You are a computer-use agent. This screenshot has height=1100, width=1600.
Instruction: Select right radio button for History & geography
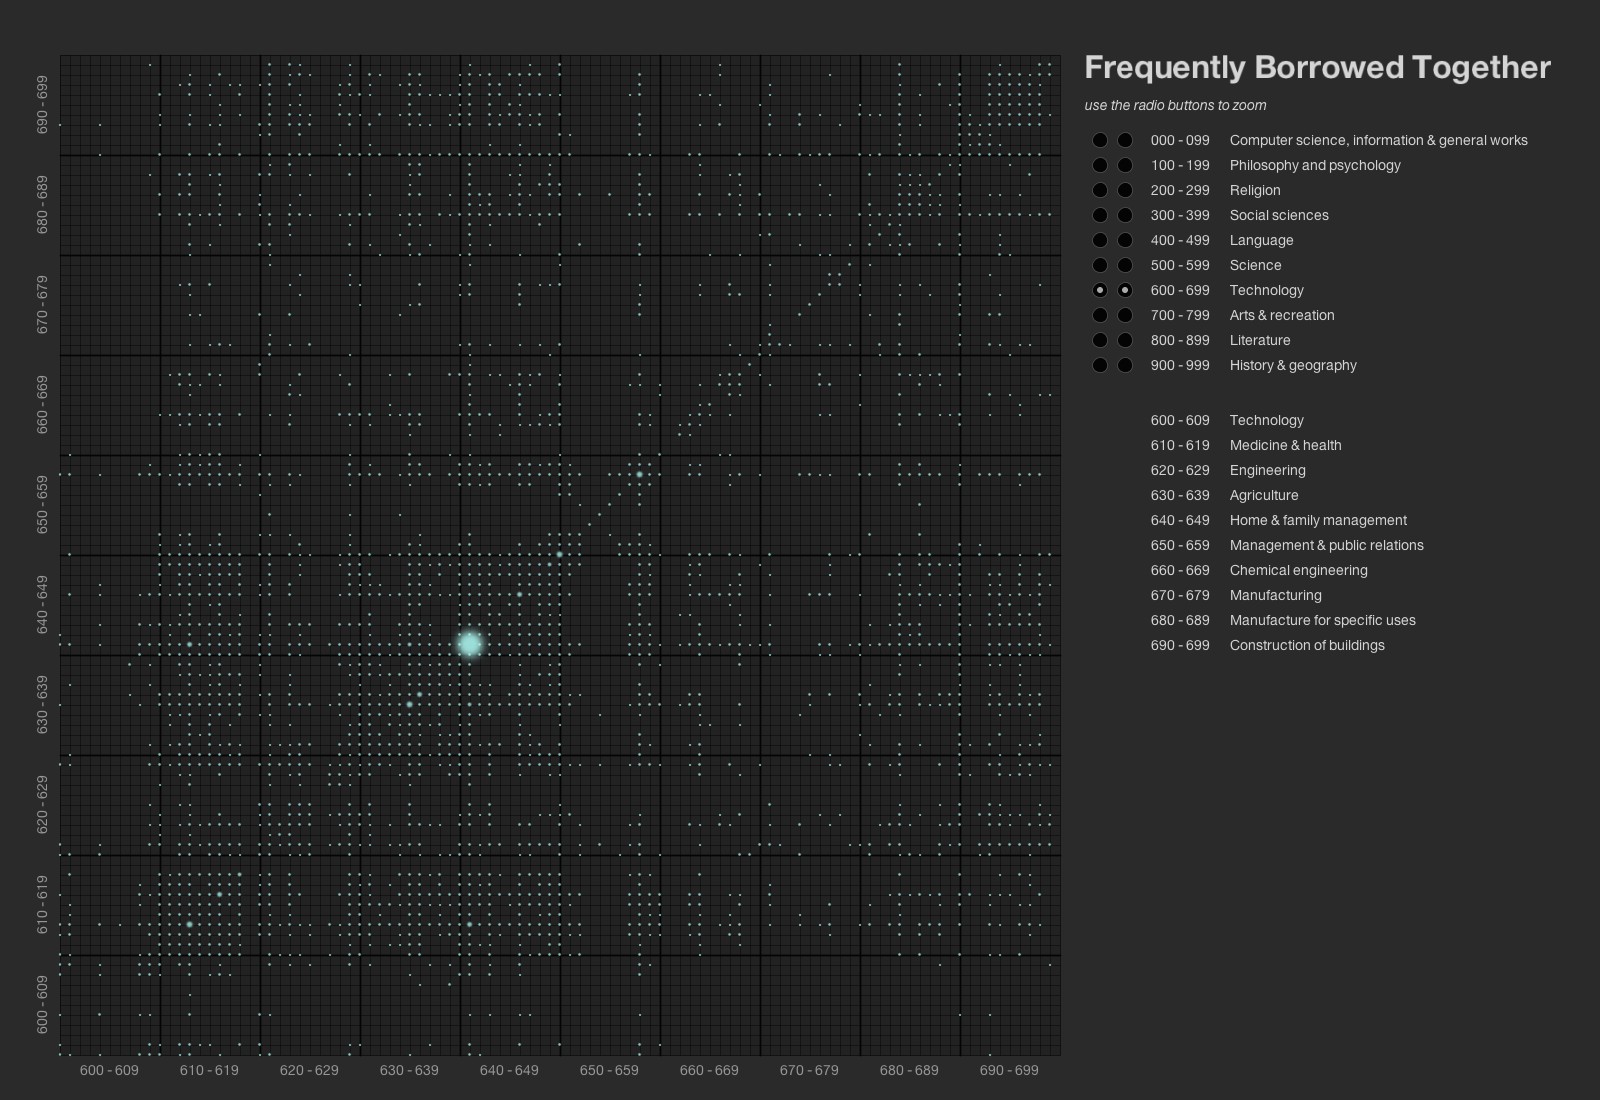[x=1125, y=365]
